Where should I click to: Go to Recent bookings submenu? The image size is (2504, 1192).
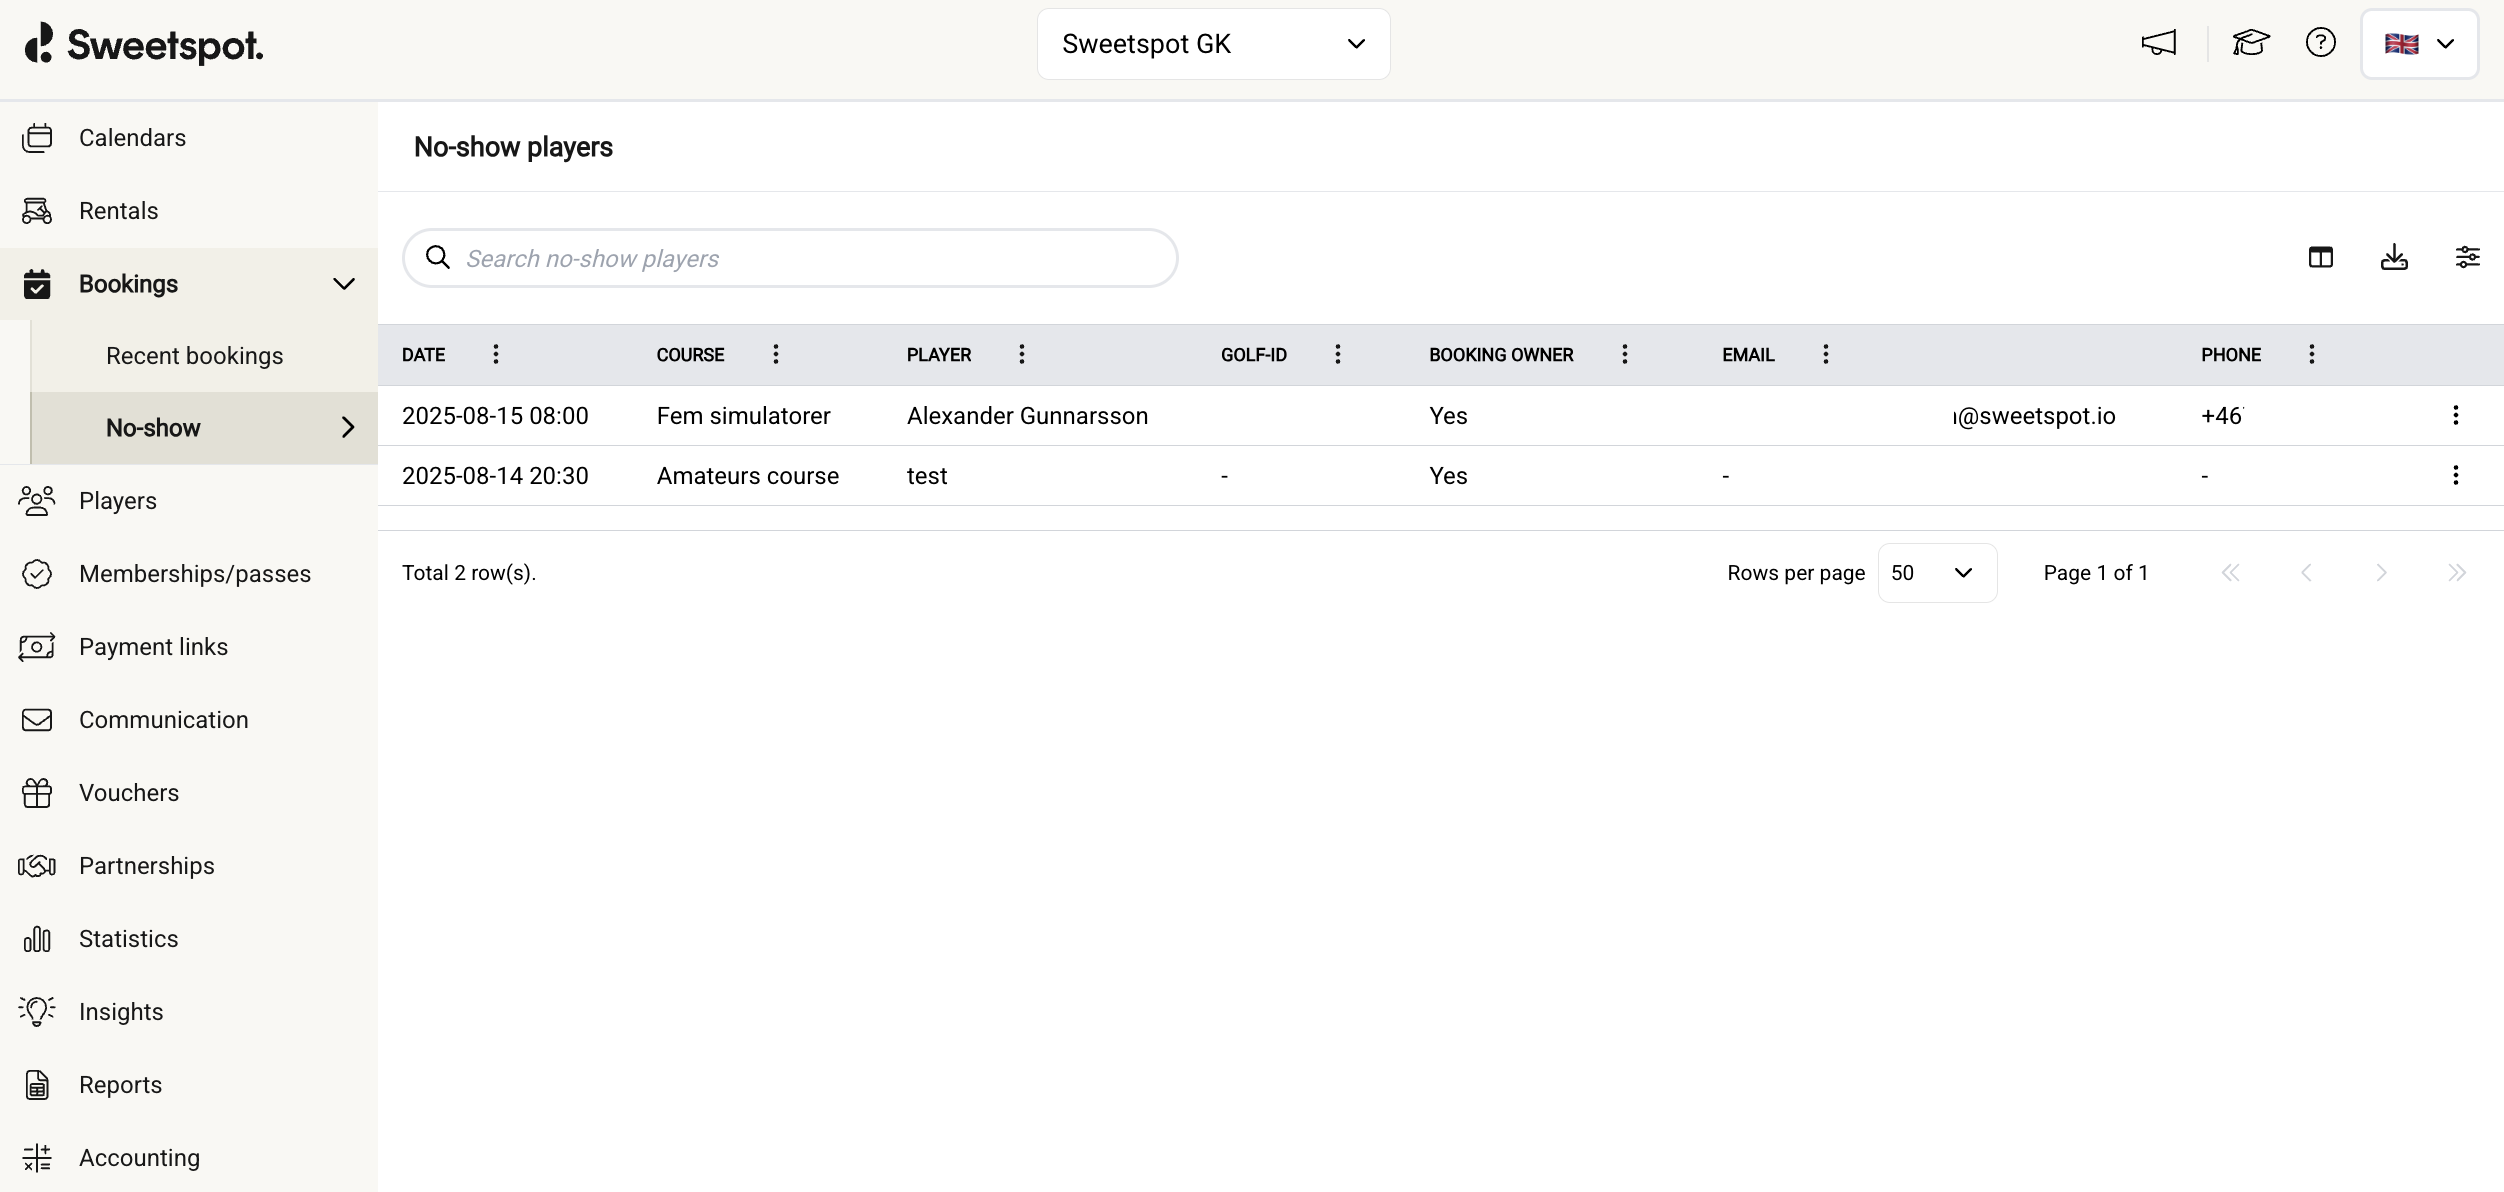click(x=195, y=356)
